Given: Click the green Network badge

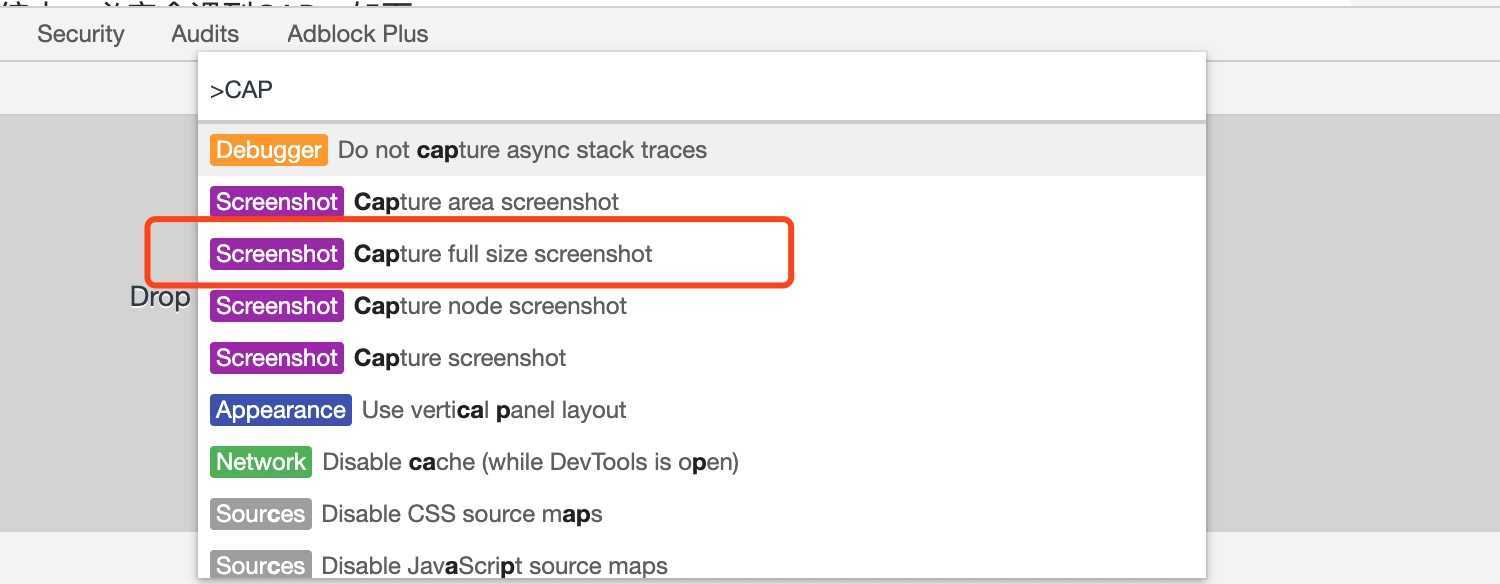Looking at the screenshot, I should pyautogui.click(x=261, y=462).
